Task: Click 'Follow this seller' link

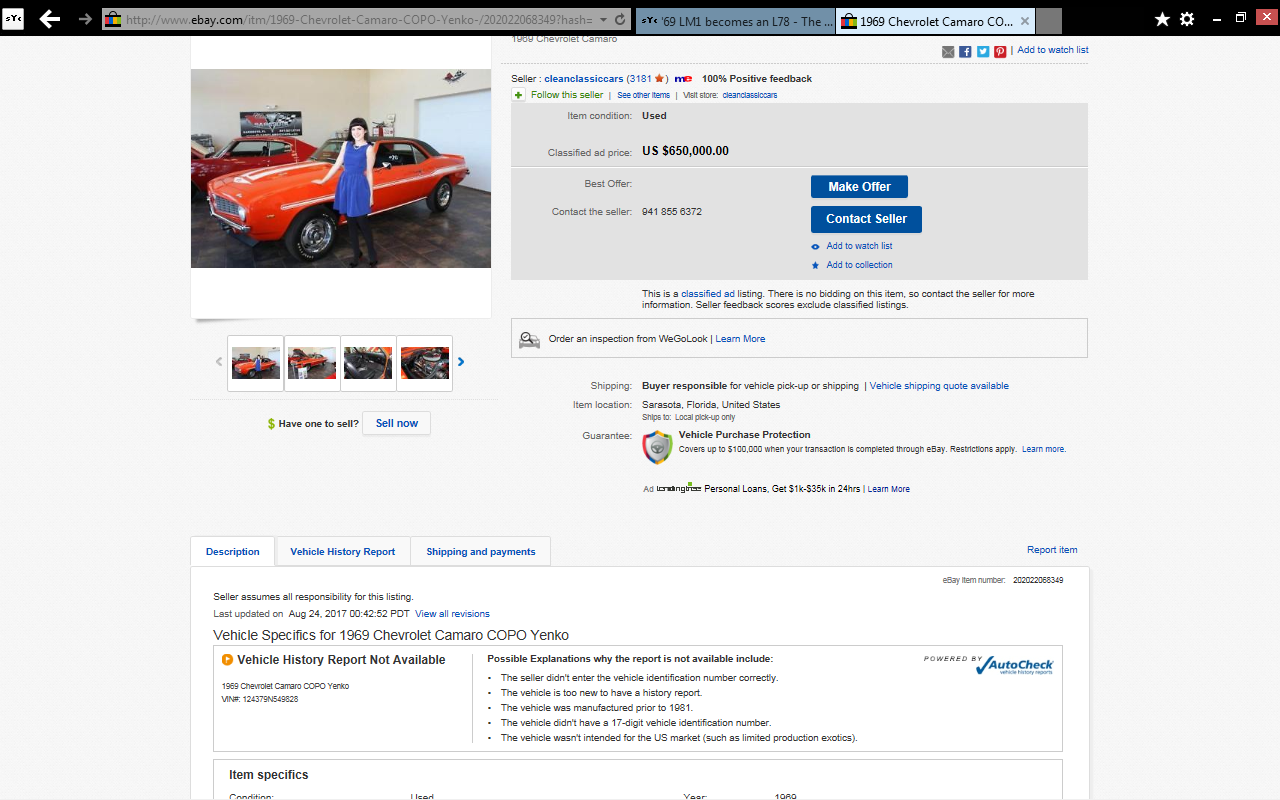Action: point(567,95)
